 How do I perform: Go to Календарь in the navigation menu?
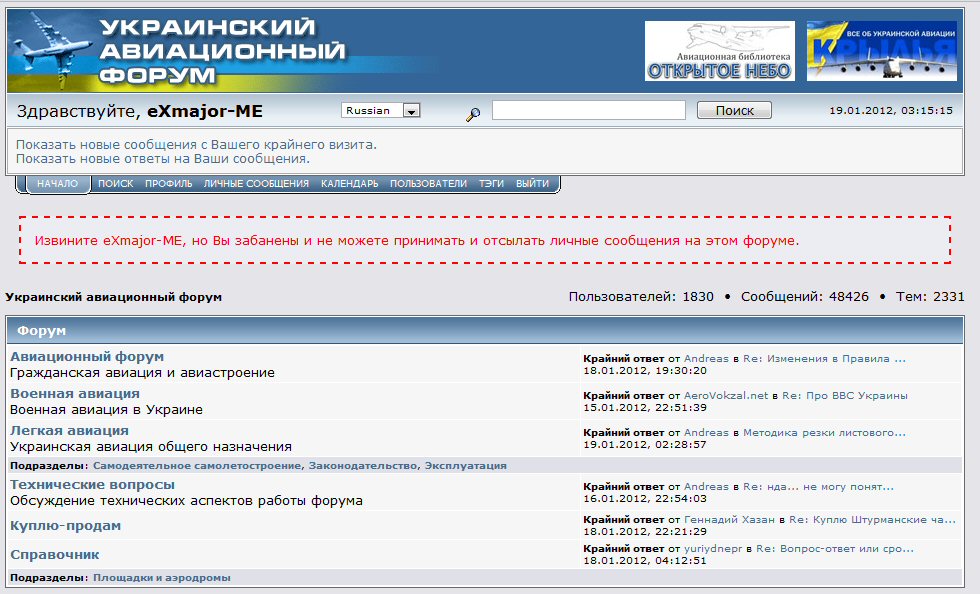point(349,184)
